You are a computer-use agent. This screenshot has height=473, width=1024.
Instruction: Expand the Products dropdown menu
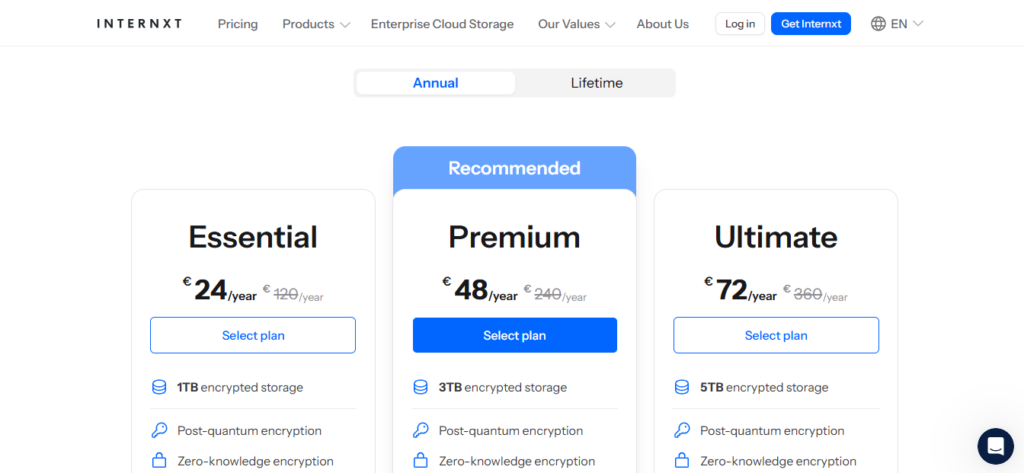point(316,24)
